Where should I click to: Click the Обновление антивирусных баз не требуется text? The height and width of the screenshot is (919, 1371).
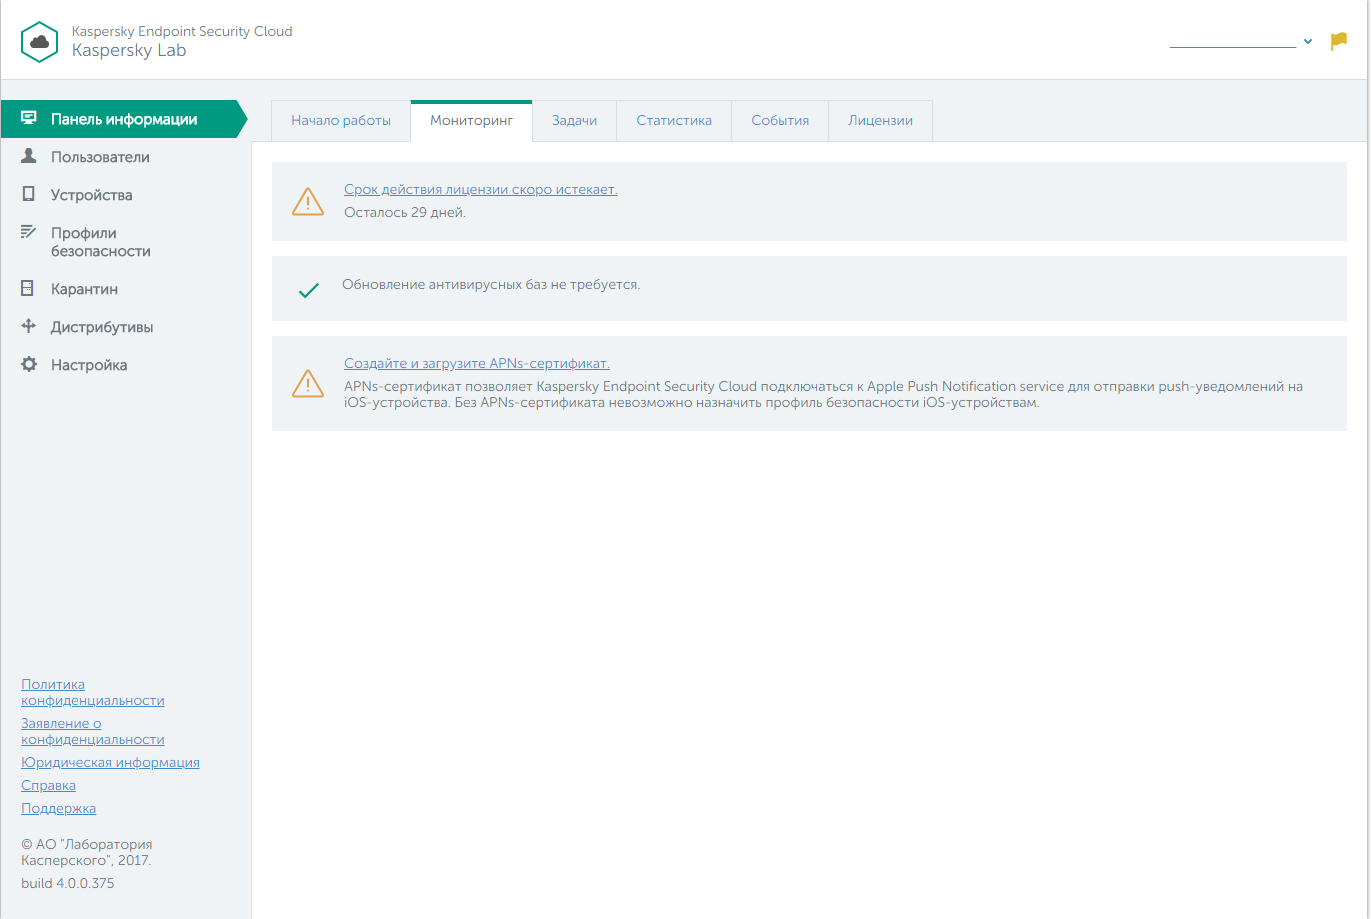click(491, 285)
